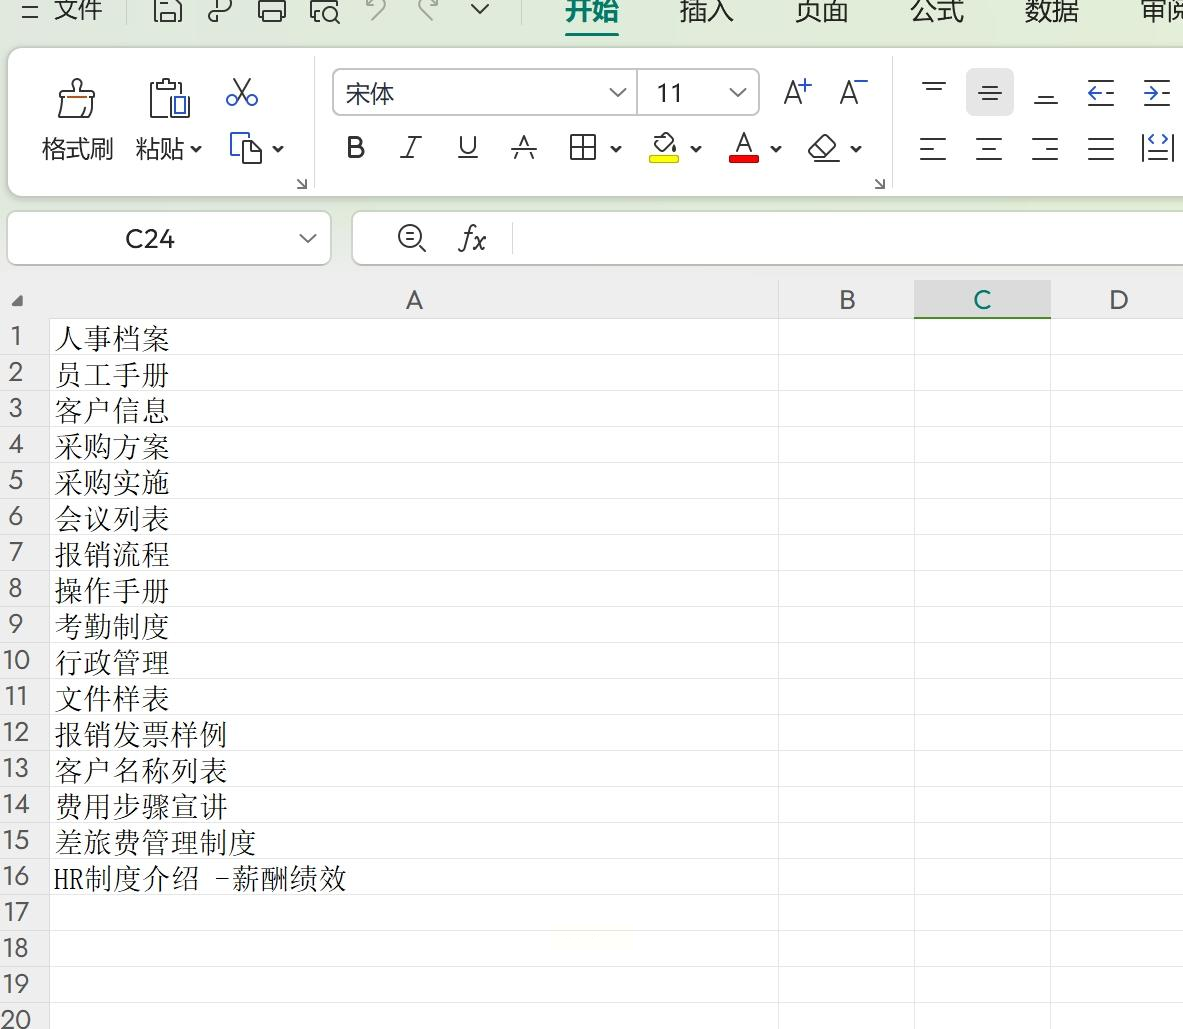The image size is (1183, 1029).
Task: Click the strikethrough text icon
Action: pyautogui.click(x=524, y=147)
